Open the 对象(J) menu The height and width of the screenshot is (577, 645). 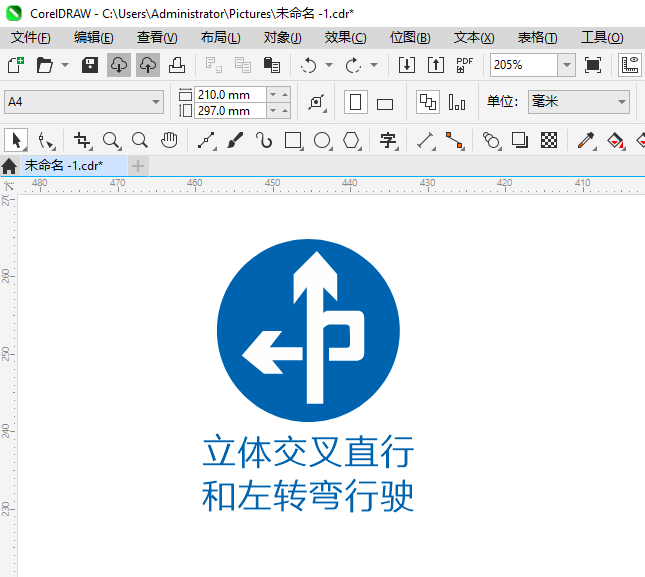(x=282, y=38)
